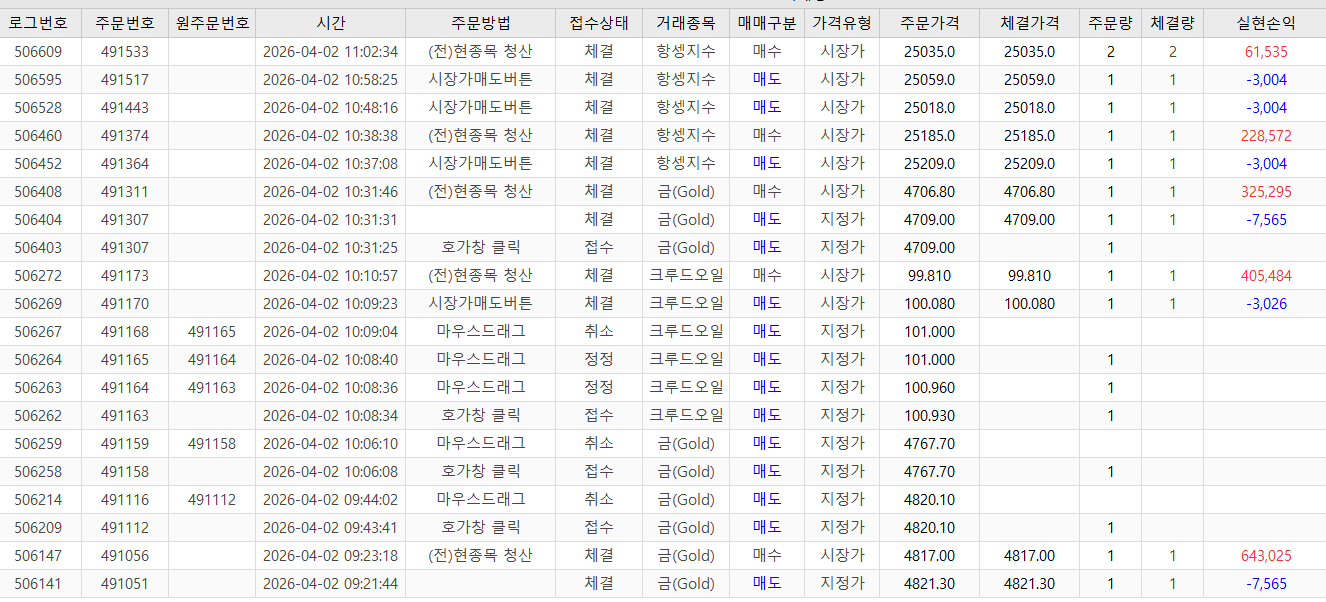Select fill price 4821.30 cell
Viewport: 1326px width, 602px height.
coord(1029,584)
